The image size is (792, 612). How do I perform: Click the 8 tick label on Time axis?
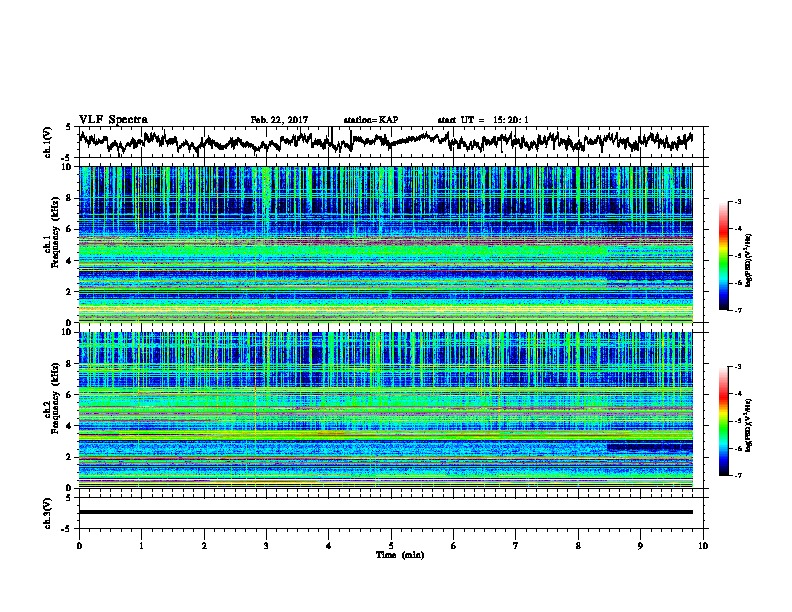tap(578, 546)
